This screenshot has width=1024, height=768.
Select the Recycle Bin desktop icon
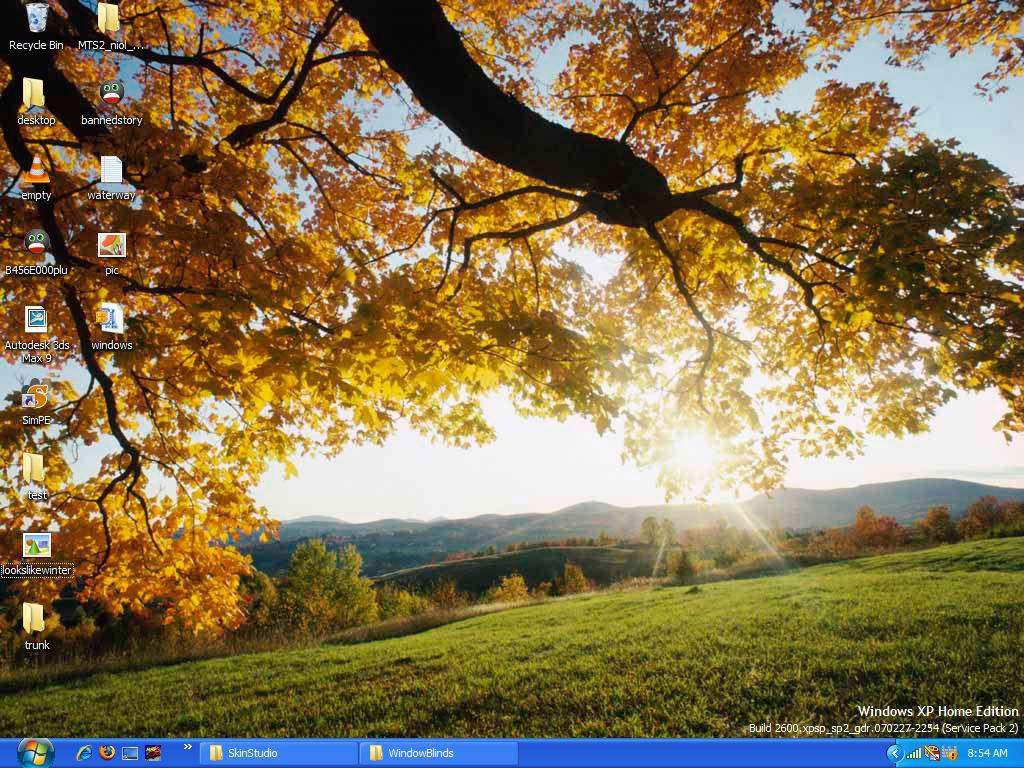(x=36, y=20)
